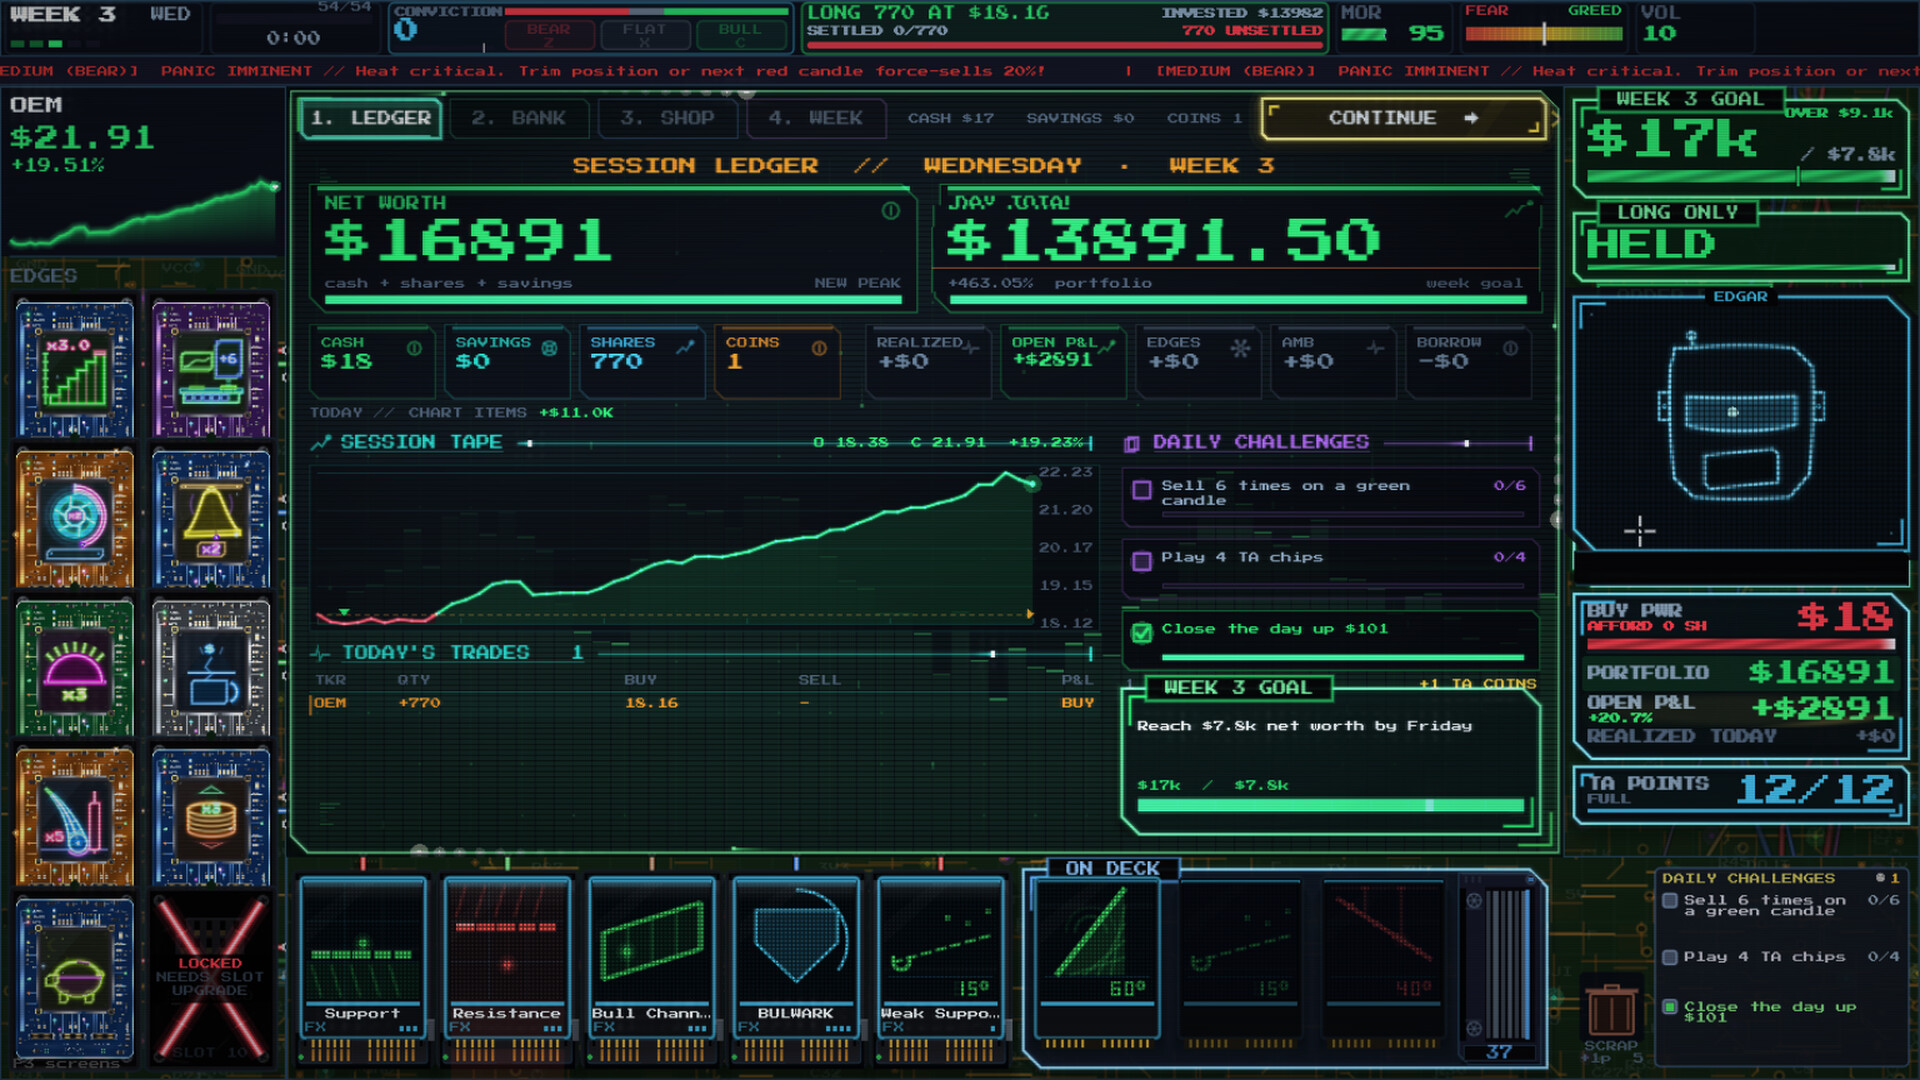Click the trend icon in Open P&L tile

pos(1106,346)
